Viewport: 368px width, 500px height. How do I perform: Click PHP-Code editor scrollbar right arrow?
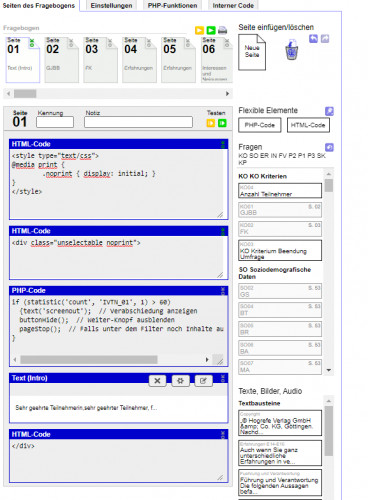[x=207, y=360]
